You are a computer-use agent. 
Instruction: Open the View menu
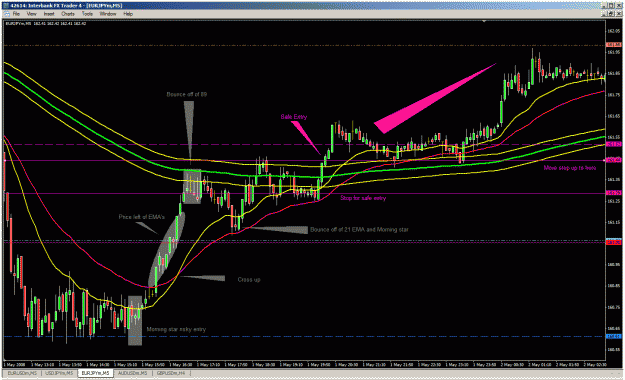pyautogui.click(x=31, y=14)
